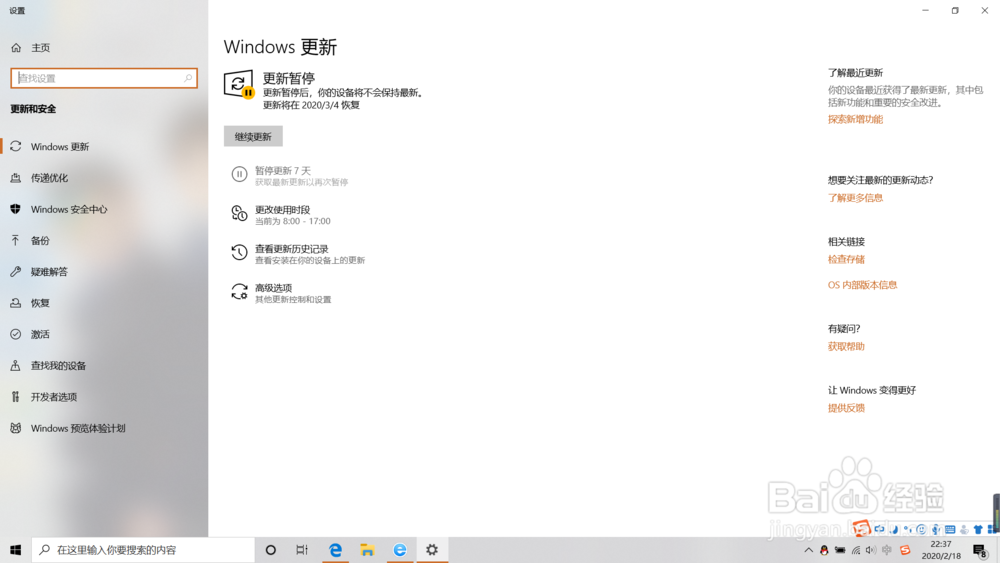
Task: Click the magnifier in 查找设置 box
Action: pos(188,78)
